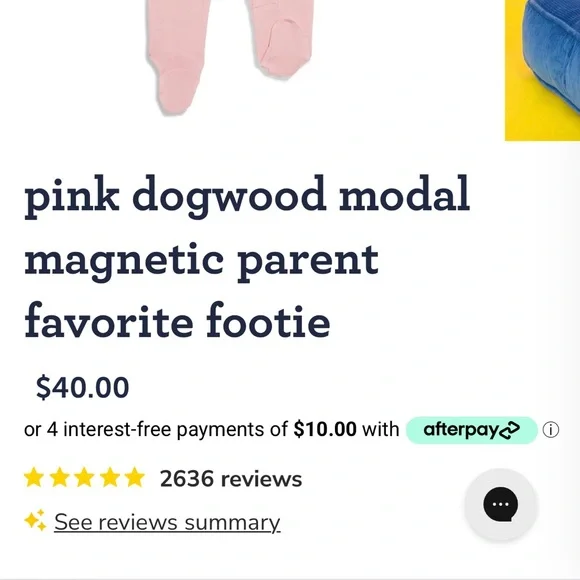Click the $10.00 installment amount
This screenshot has height=580, width=580.
[325, 429]
